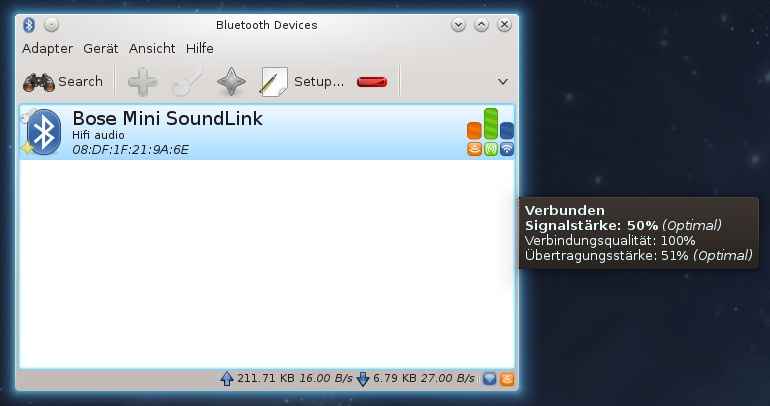This screenshot has width=770, height=406.
Task: Open the Ansicht menu
Action: 152,49
